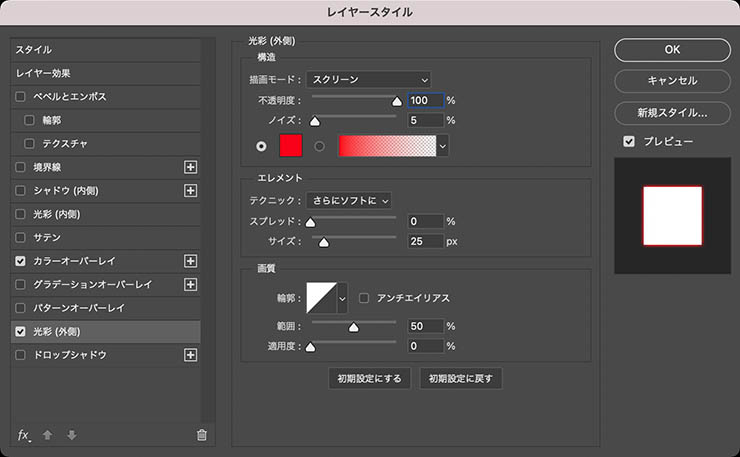Expand the 輪郭 contour picker arrow
Image resolution: width=740 pixels, height=457 pixels.
343,298
